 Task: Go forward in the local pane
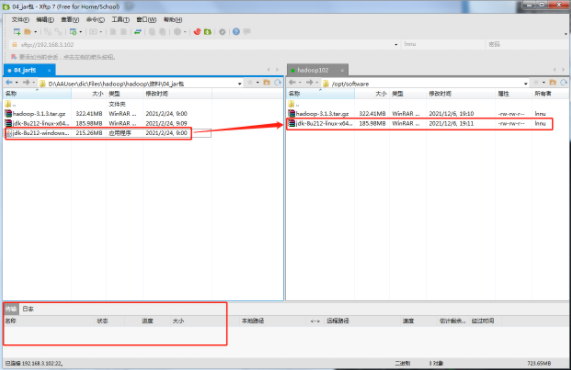(x=25, y=83)
